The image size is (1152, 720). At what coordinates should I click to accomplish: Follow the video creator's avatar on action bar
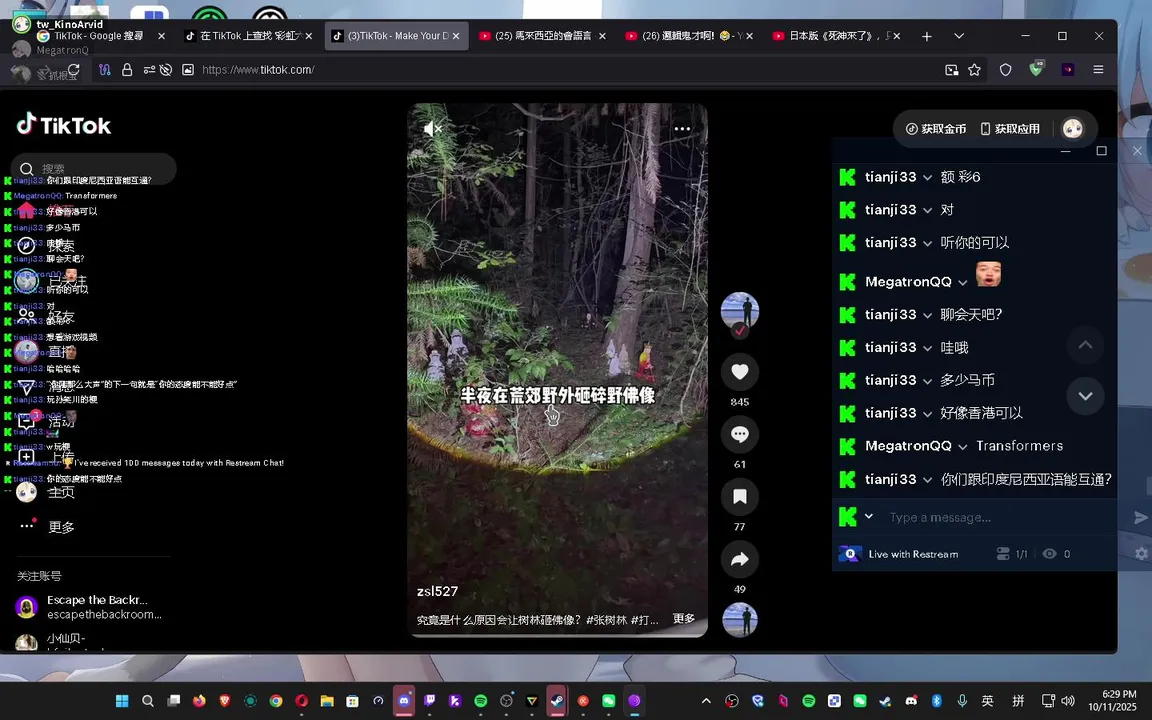click(x=739, y=312)
